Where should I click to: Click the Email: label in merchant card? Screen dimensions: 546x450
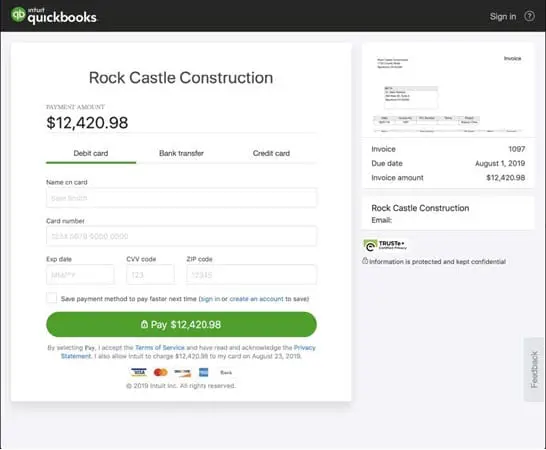(x=382, y=220)
